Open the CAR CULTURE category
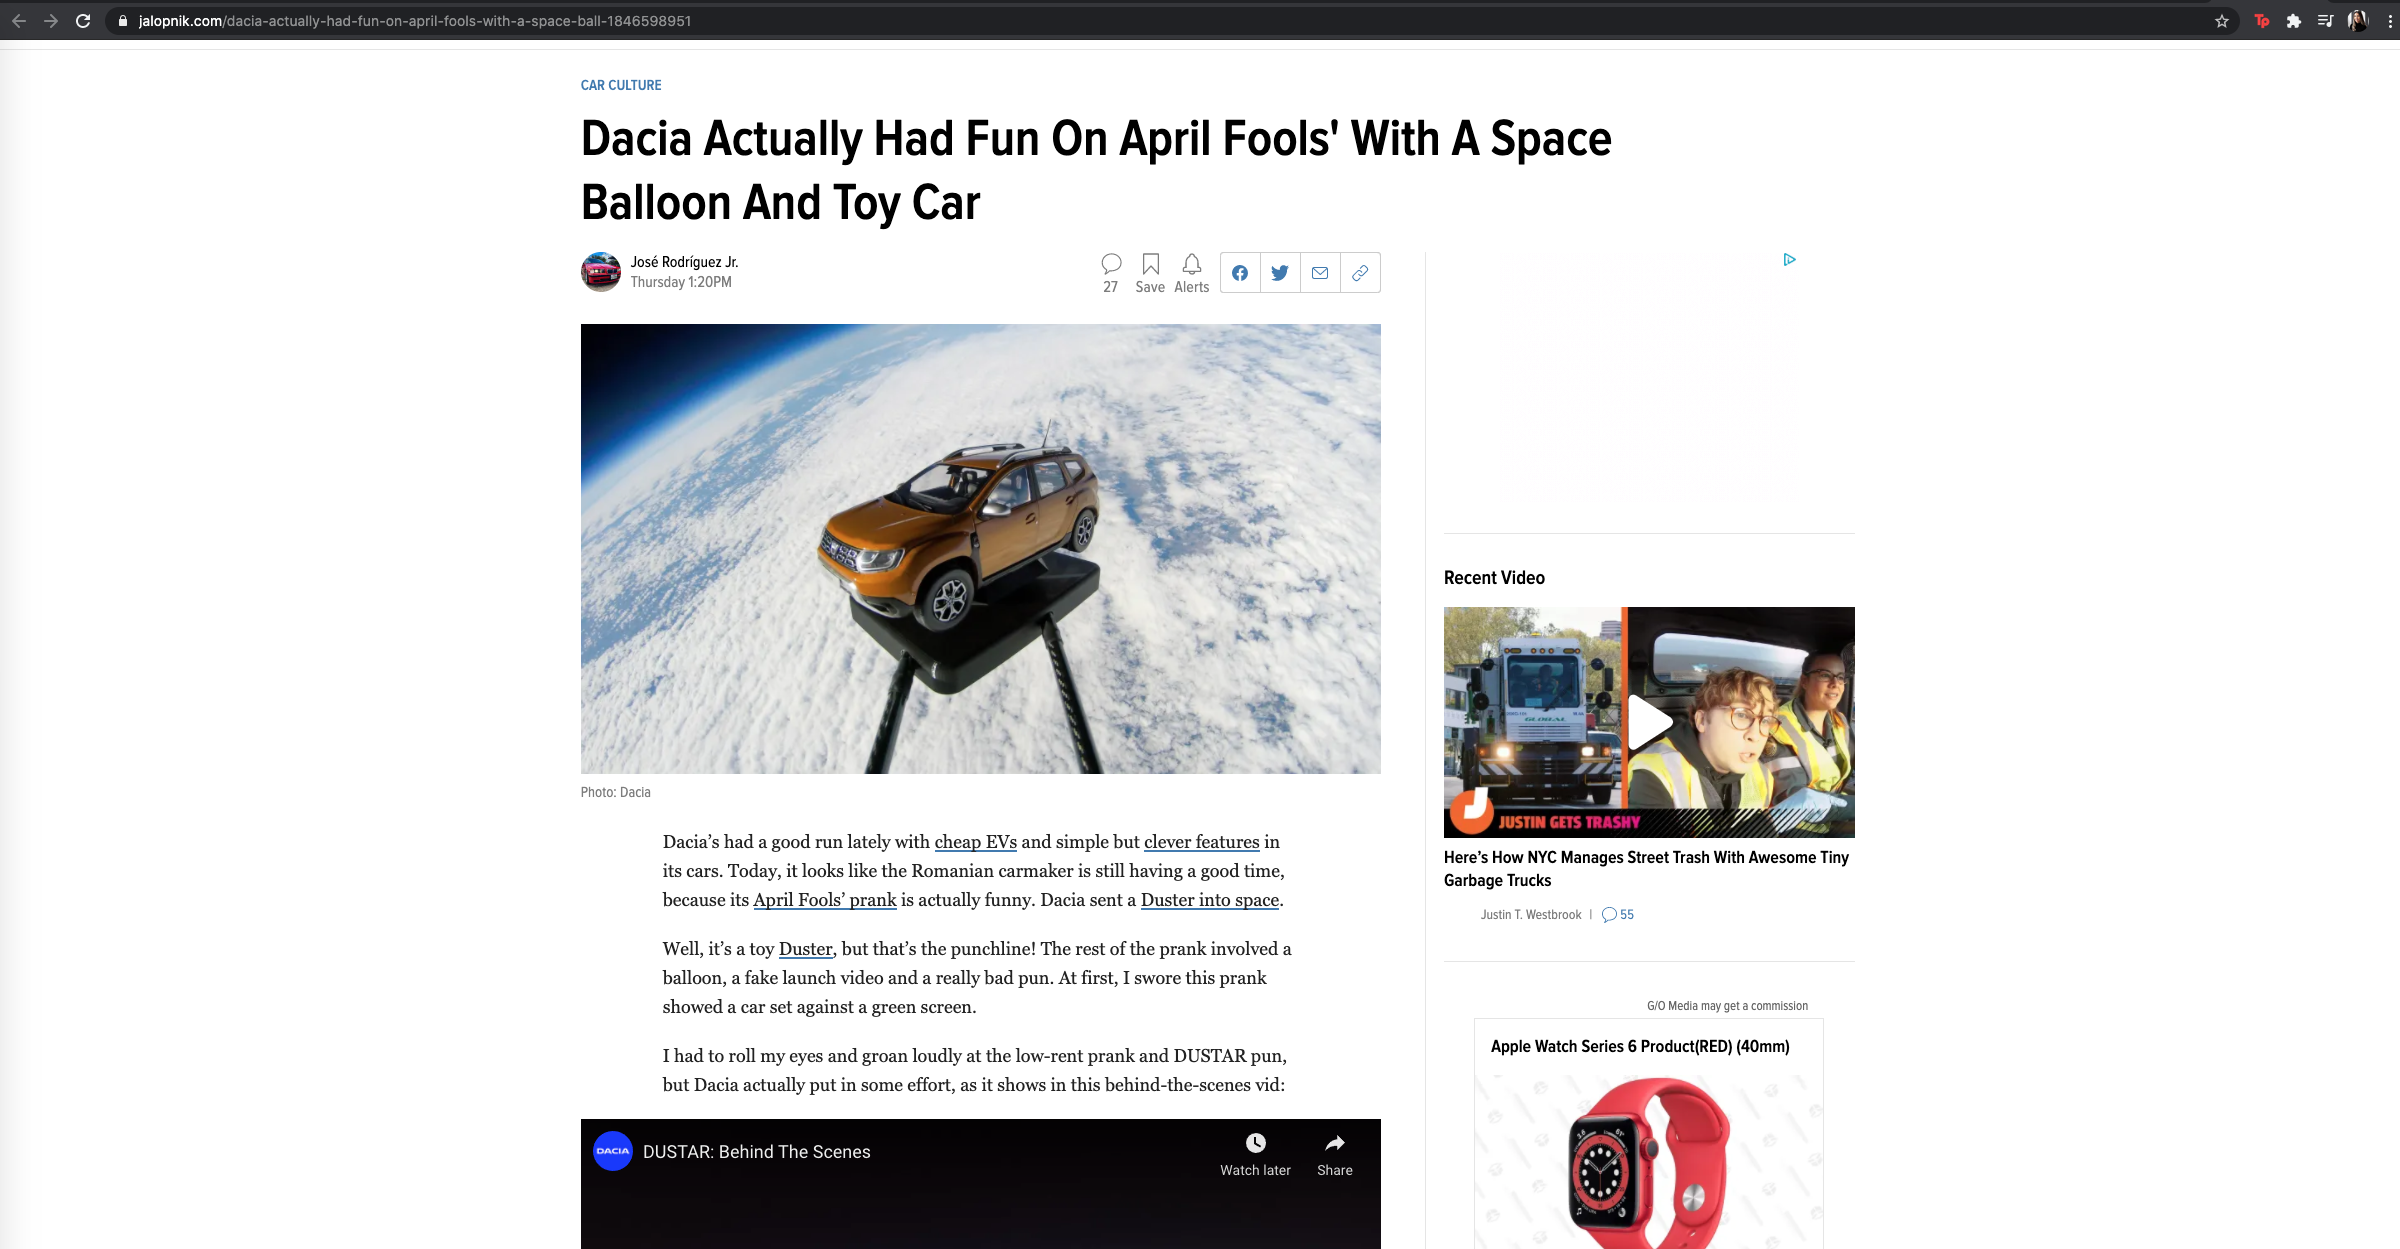The height and width of the screenshot is (1249, 2400). pyautogui.click(x=621, y=86)
